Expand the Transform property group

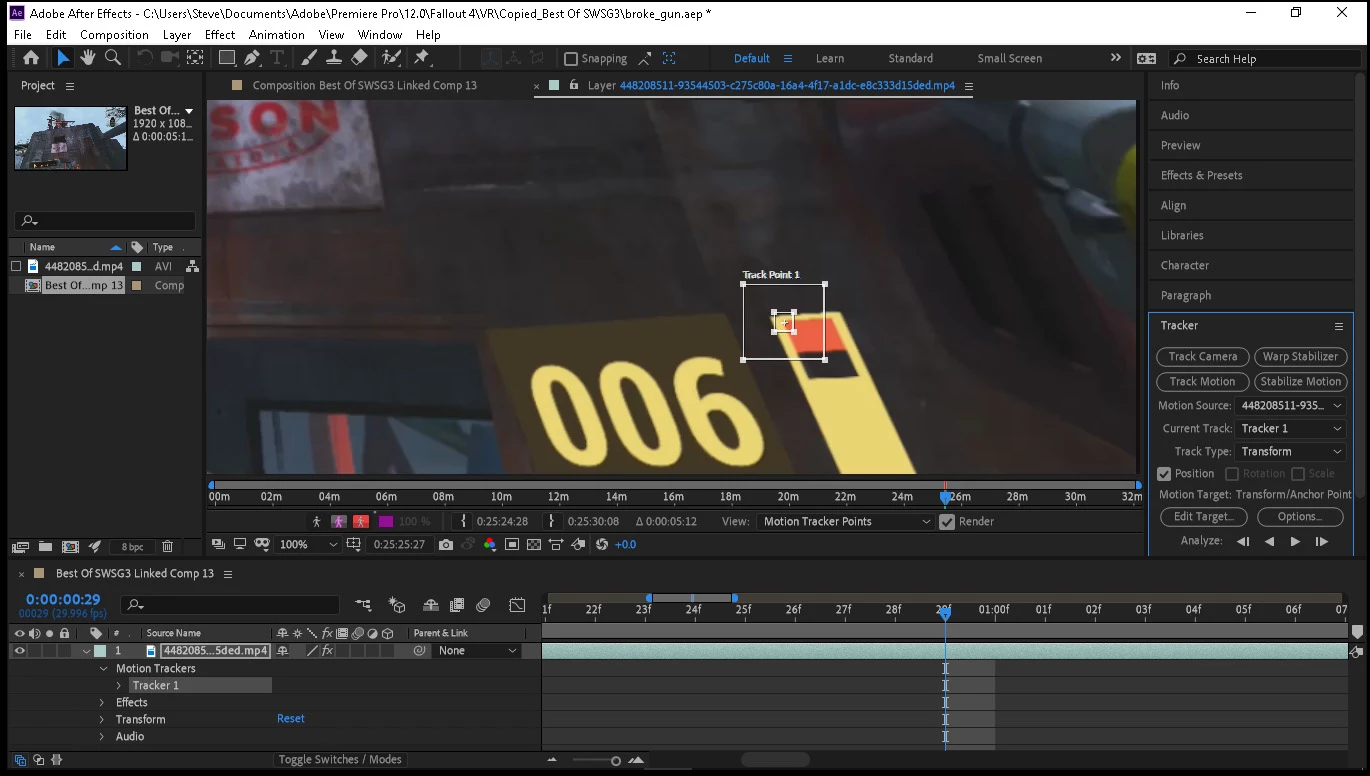(102, 720)
